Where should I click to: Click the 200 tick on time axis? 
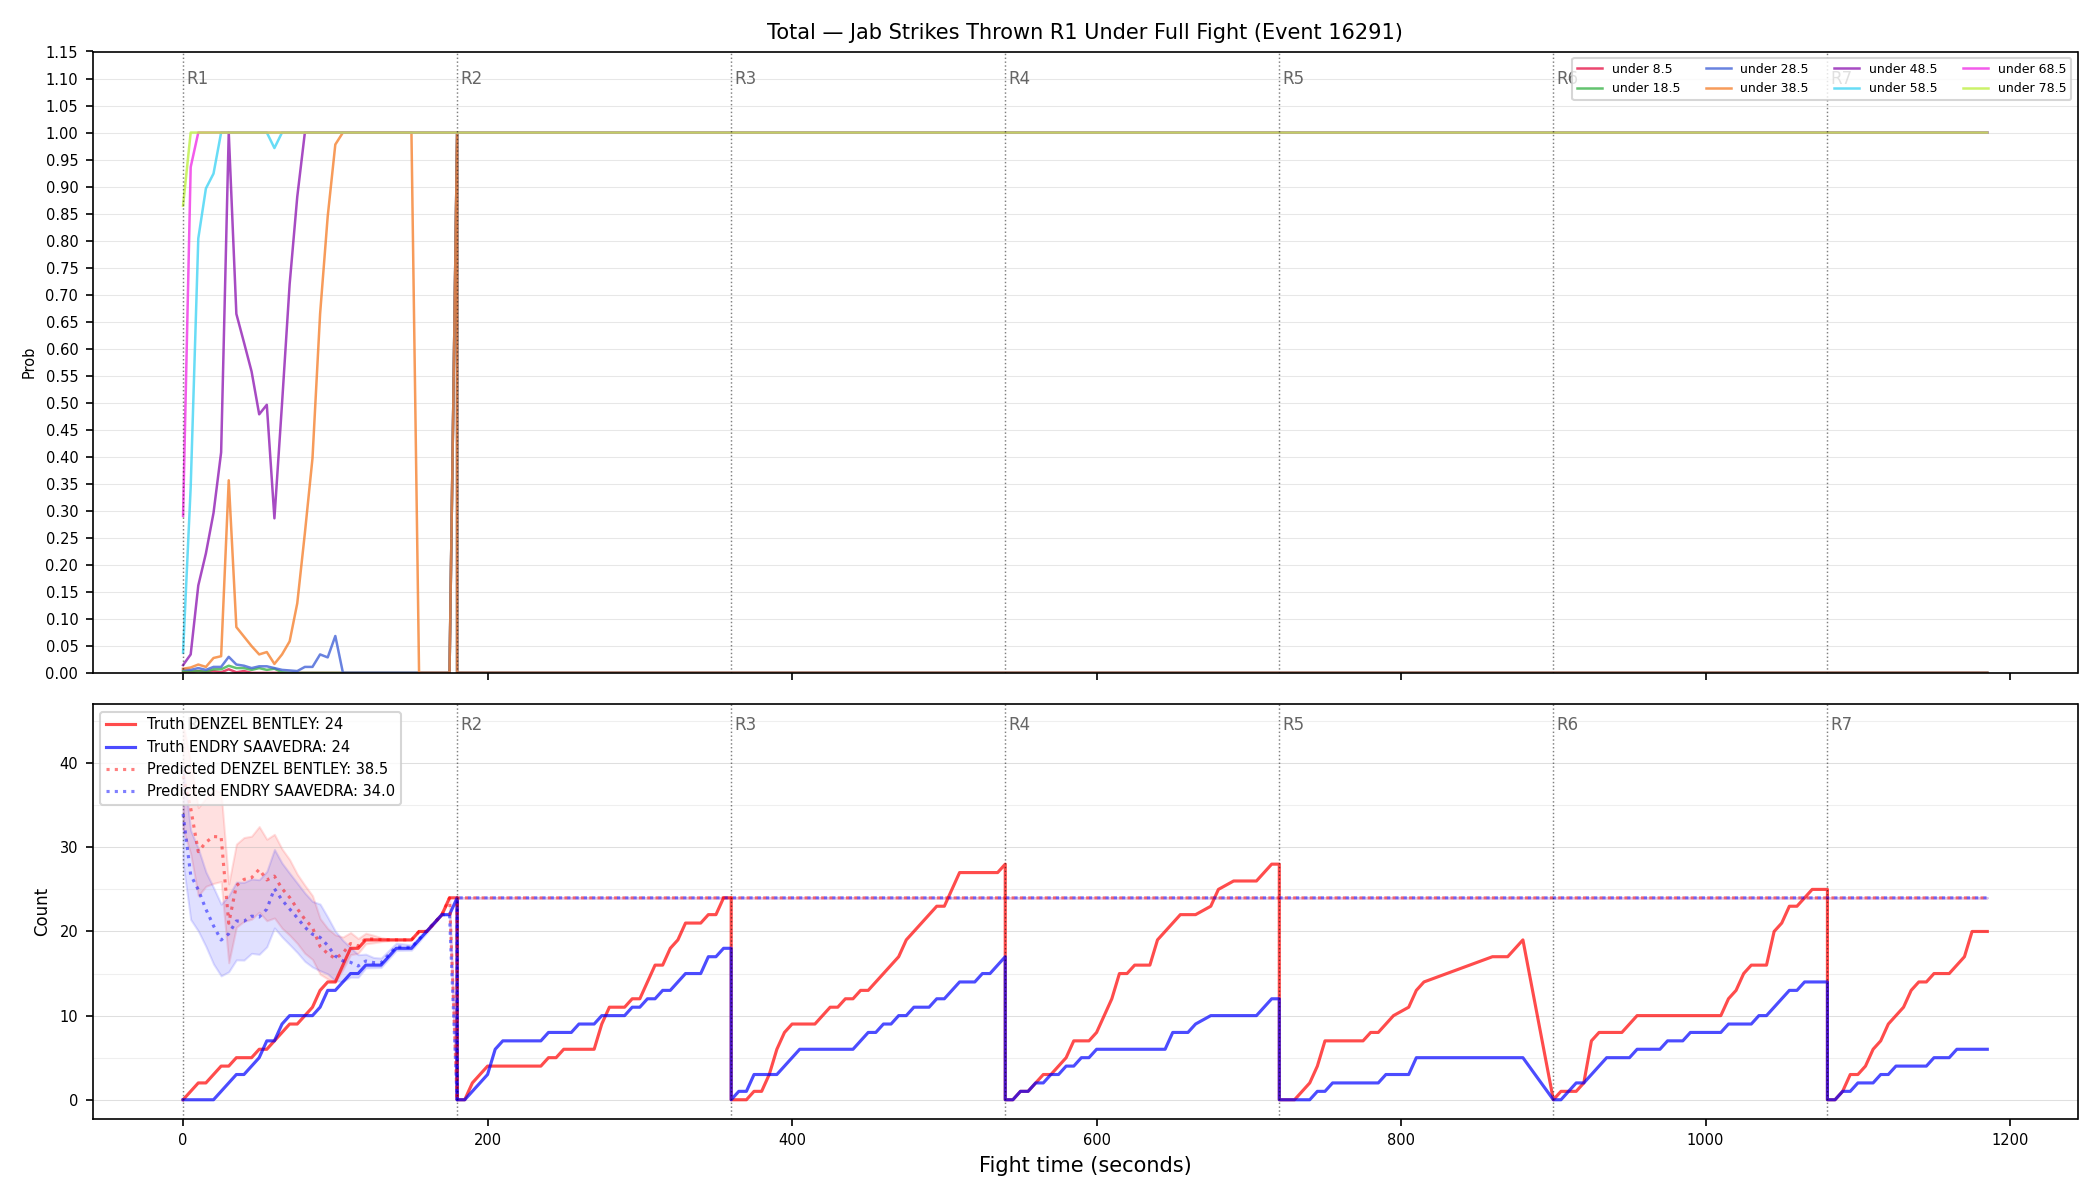click(x=487, y=1139)
